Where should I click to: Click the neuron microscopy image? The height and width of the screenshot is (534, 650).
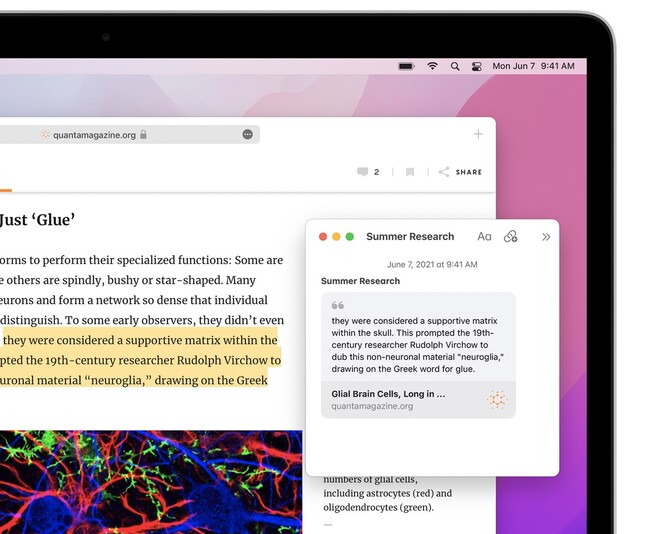click(x=151, y=482)
